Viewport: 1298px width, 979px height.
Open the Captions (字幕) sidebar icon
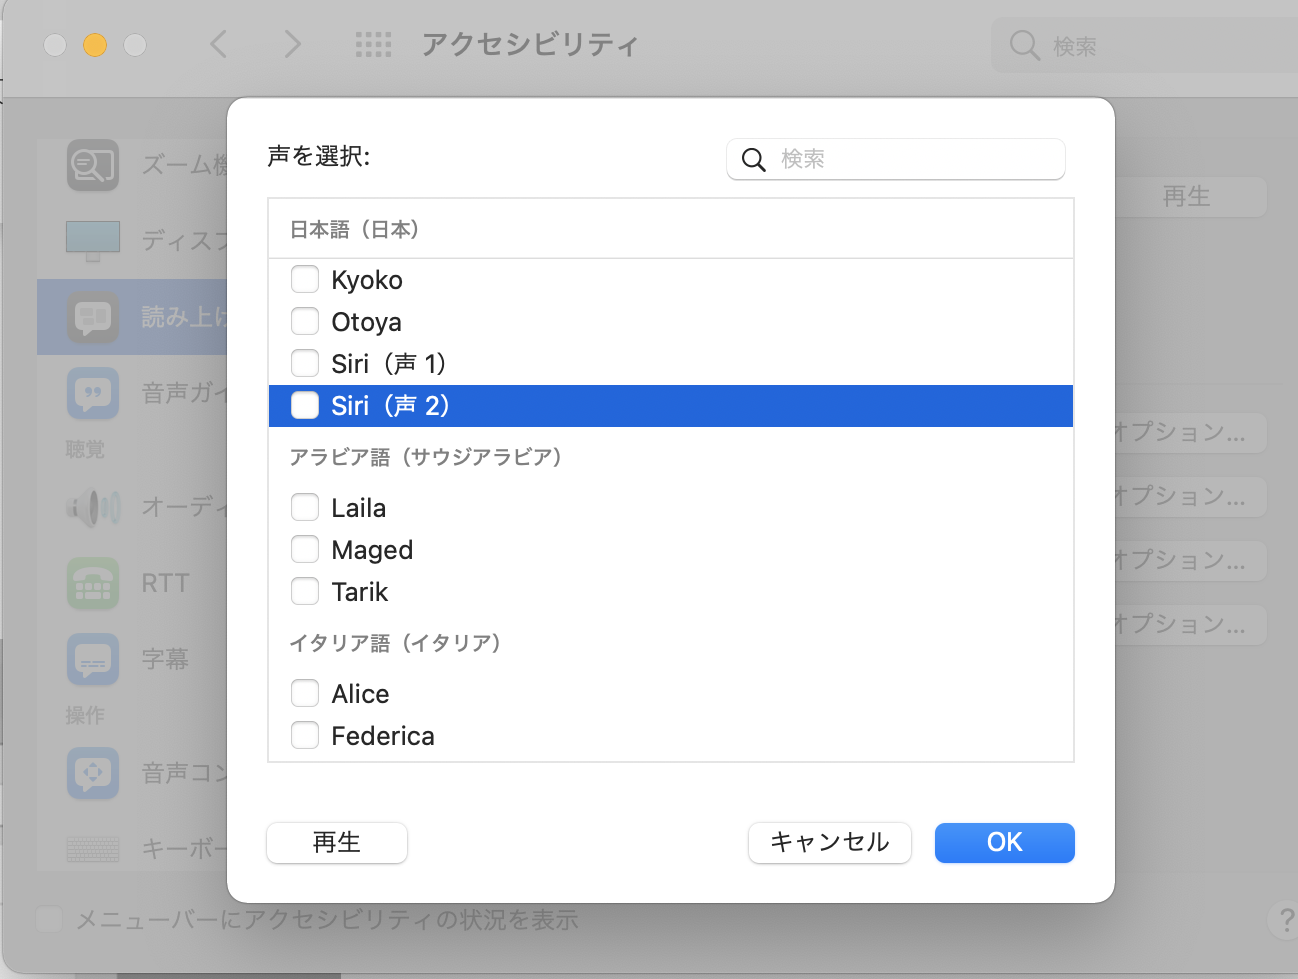coord(93,659)
